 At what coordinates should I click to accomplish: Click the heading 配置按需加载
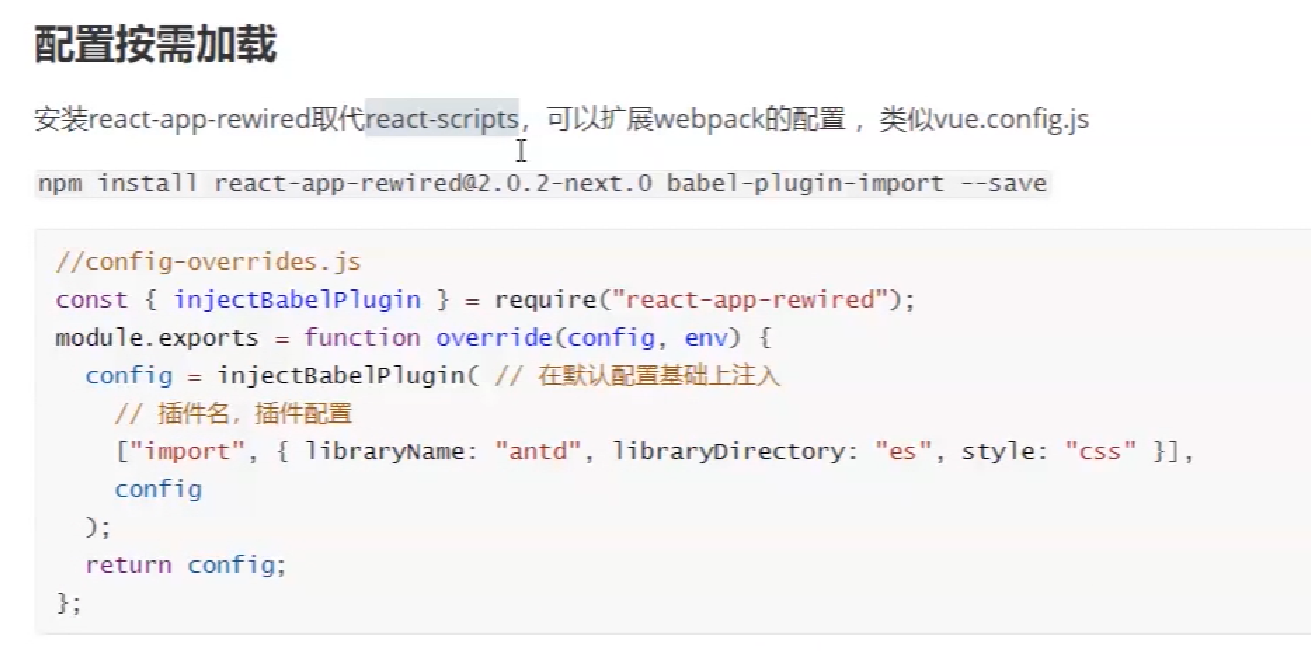point(155,45)
